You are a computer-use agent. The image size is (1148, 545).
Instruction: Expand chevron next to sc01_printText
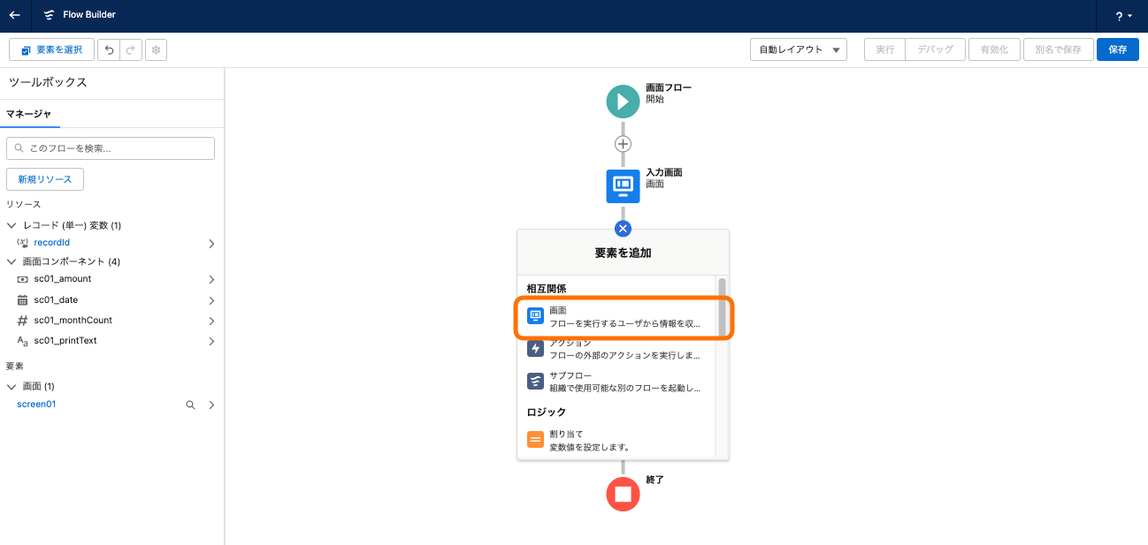[x=211, y=341]
